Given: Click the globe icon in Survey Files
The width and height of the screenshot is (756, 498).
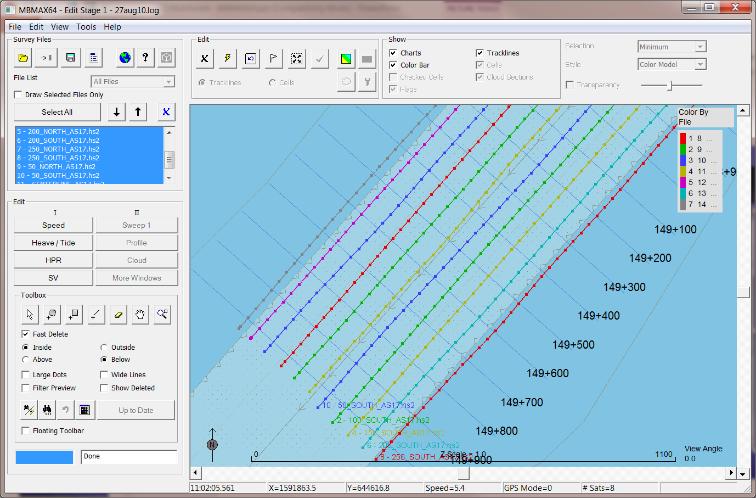Looking at the screenshot, I should click(x=125, y=58).
